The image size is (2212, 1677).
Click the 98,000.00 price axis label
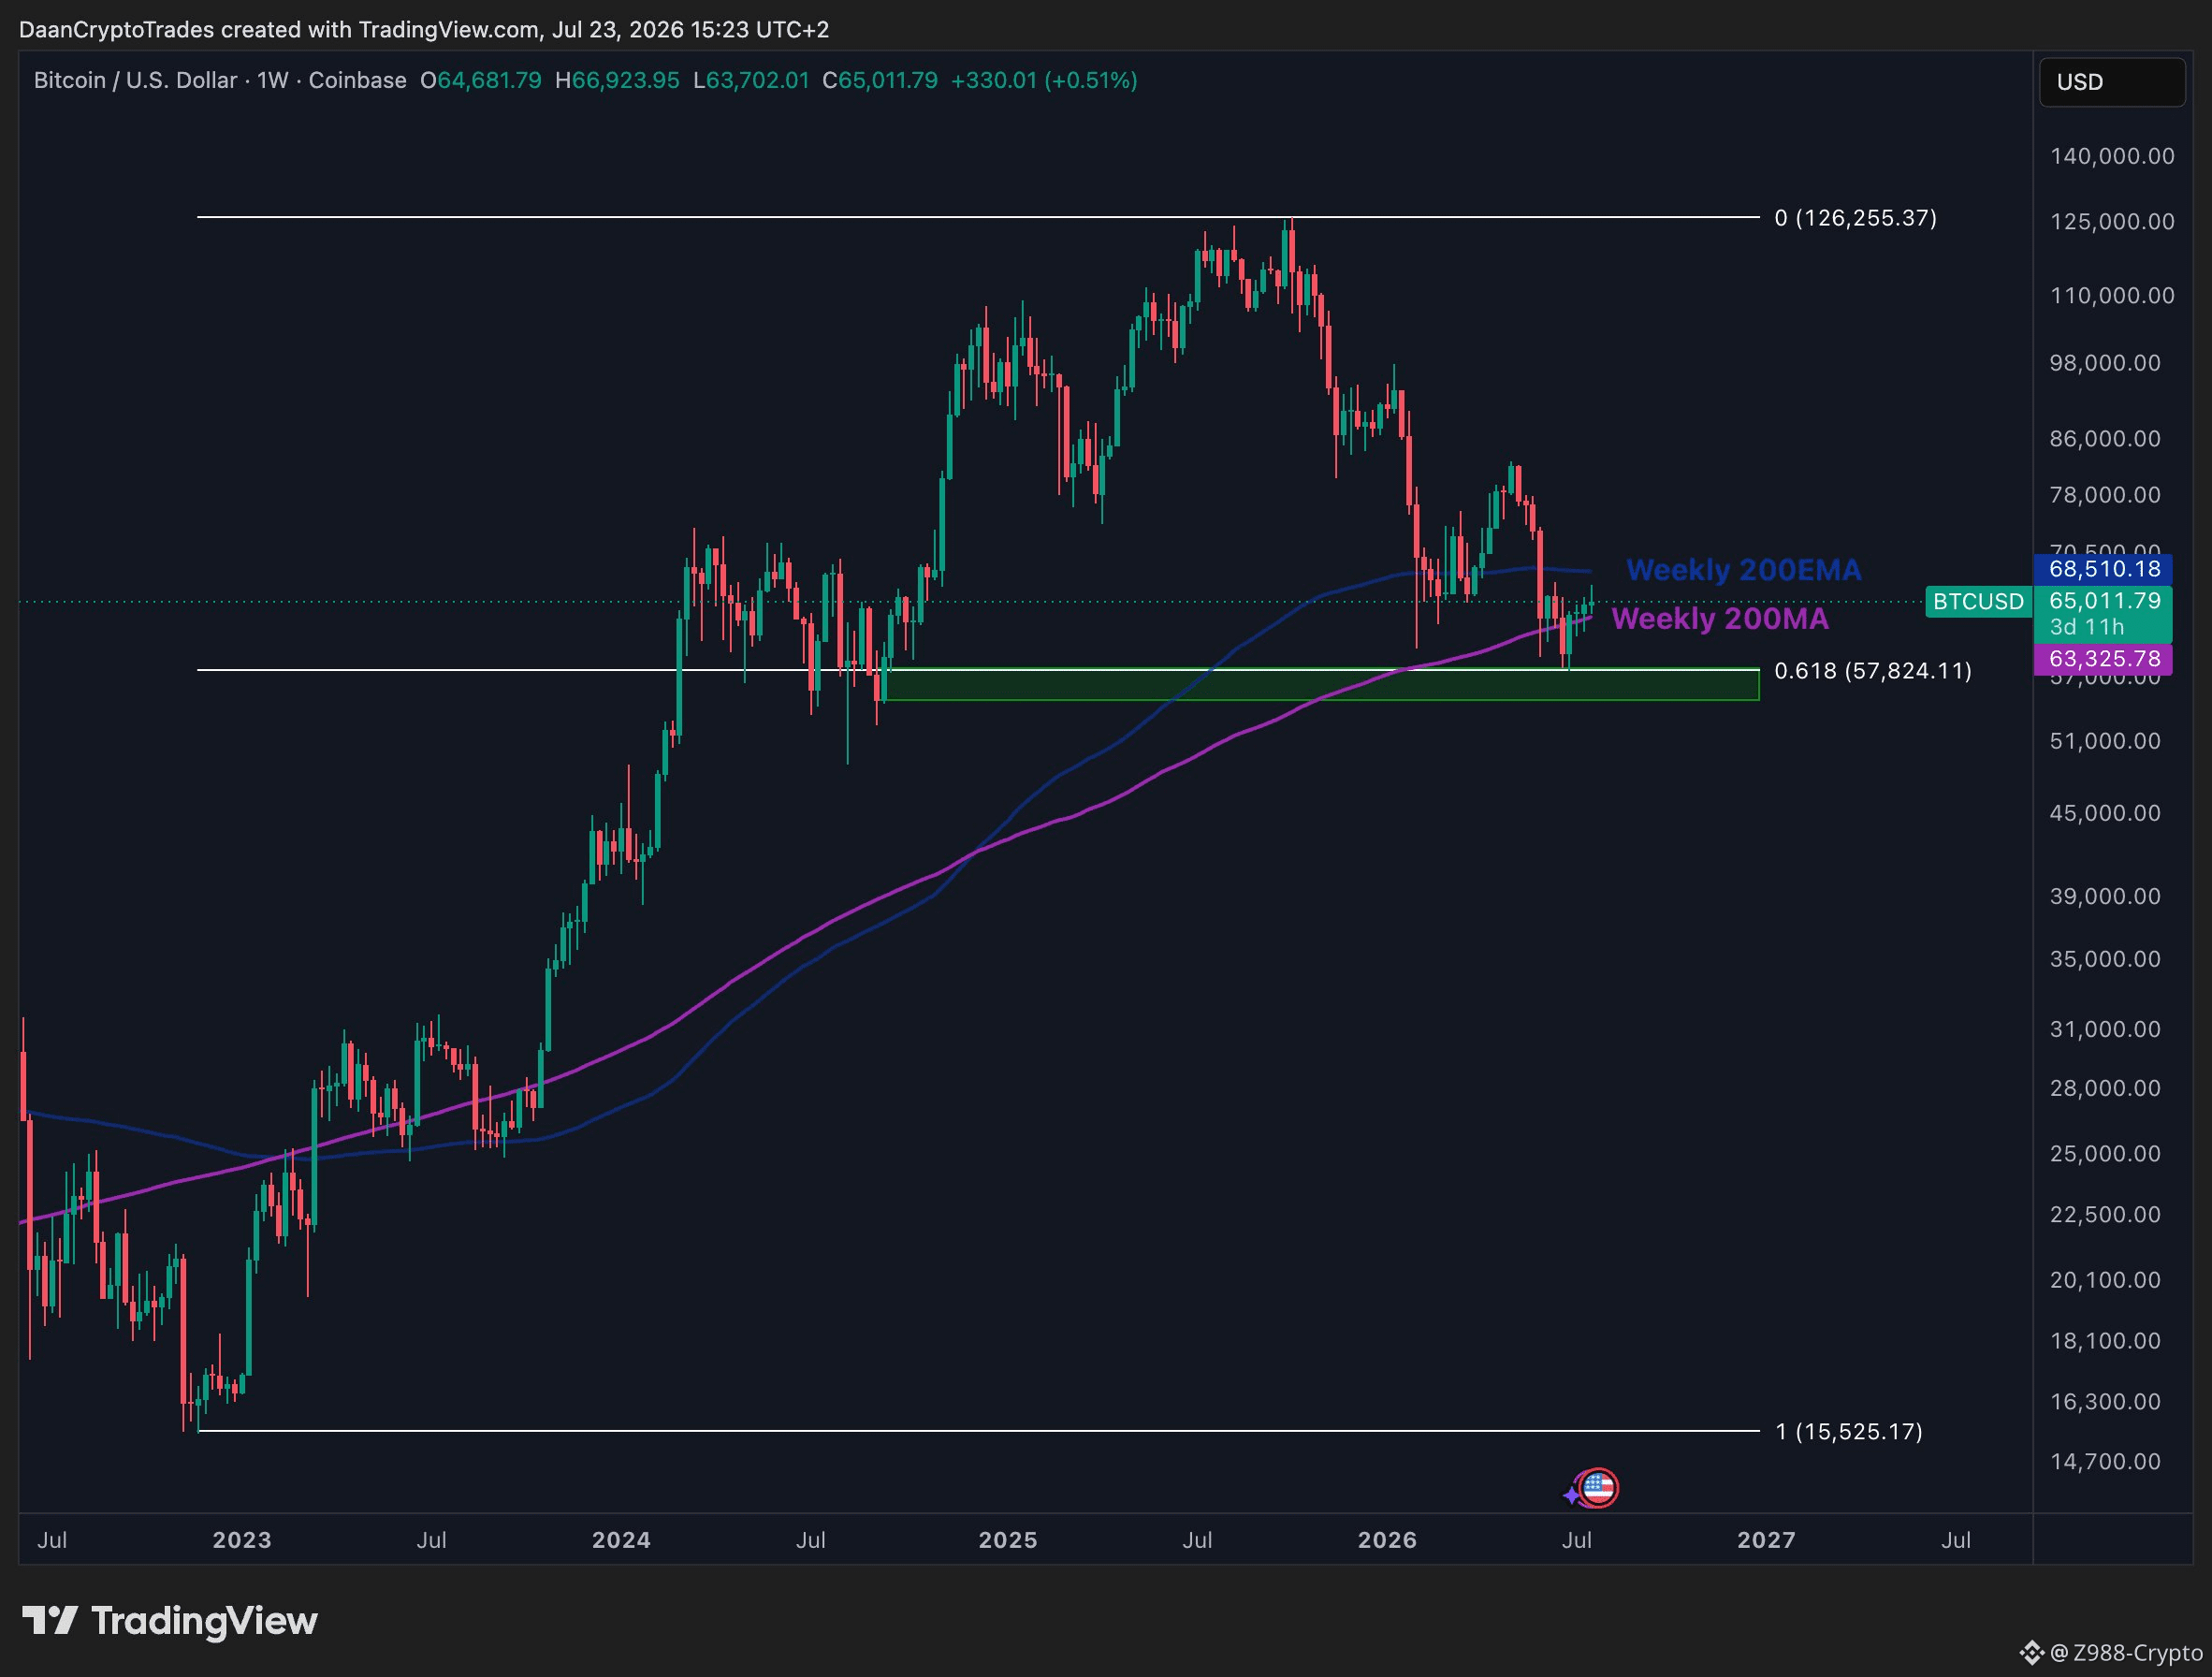pos(2105,363)
